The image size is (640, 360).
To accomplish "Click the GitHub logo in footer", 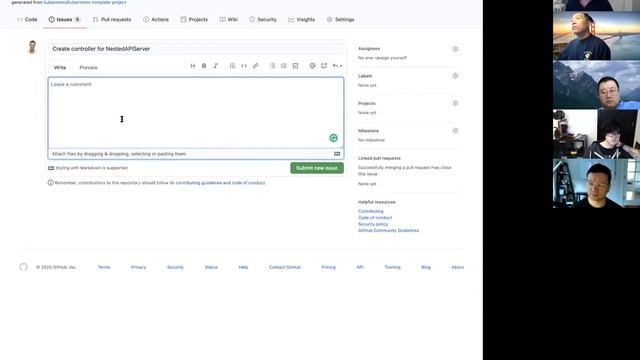I will tap(23, 267).
